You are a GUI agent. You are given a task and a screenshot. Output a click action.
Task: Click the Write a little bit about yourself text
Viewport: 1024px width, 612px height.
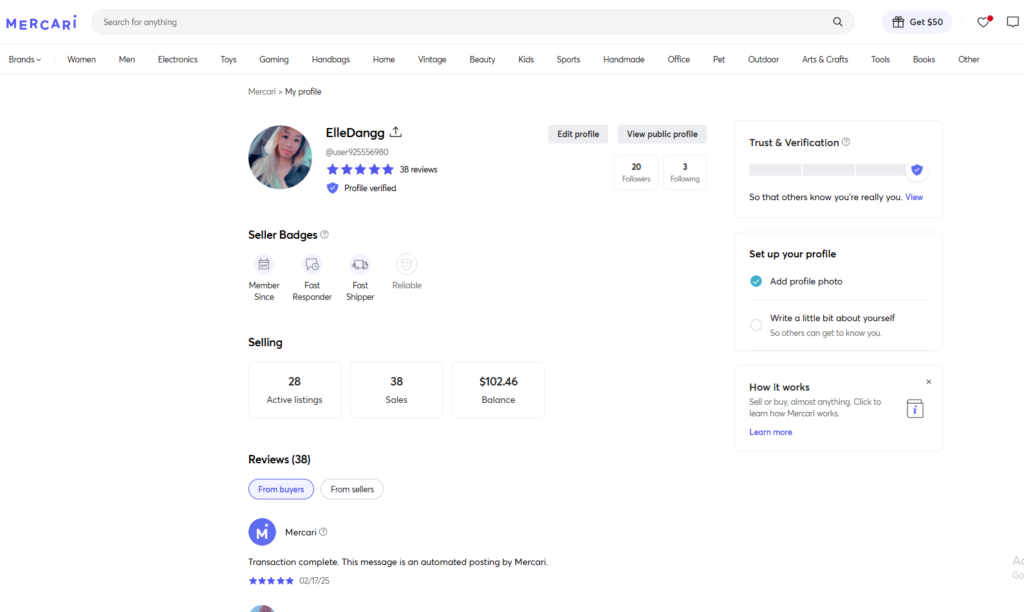coord(833,318)
